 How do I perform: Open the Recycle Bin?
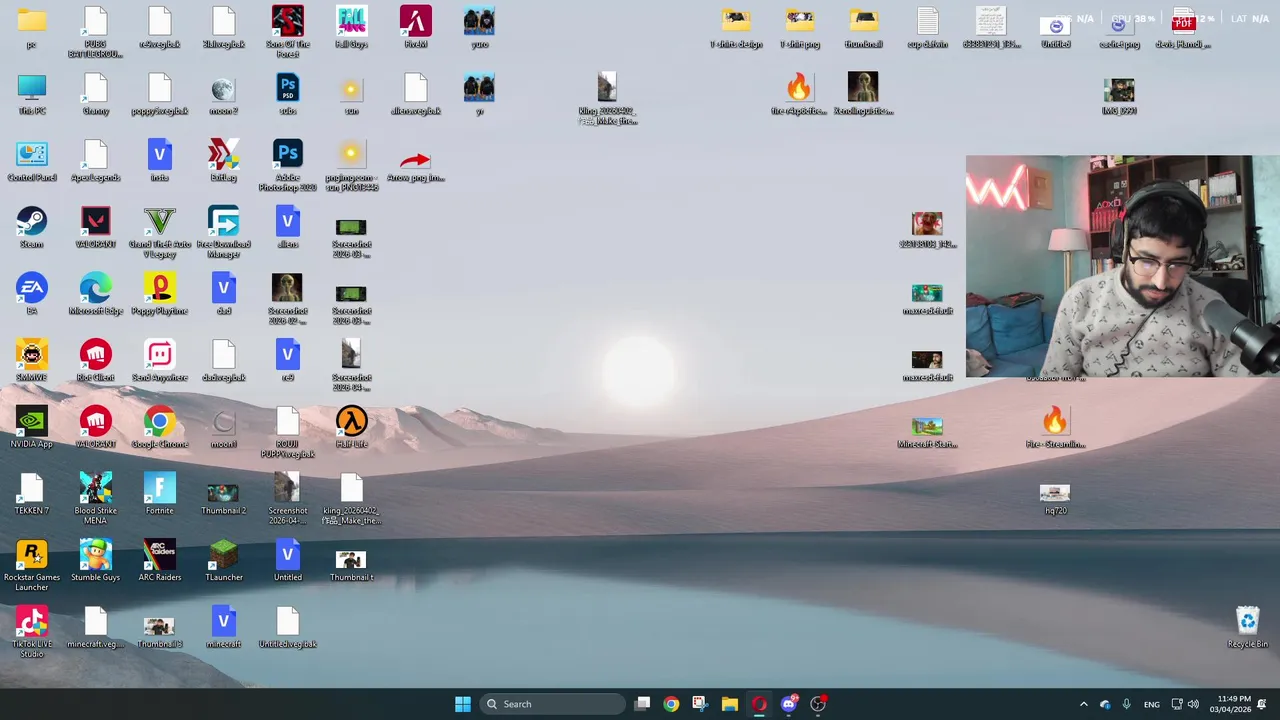(x=1248, y=628)
